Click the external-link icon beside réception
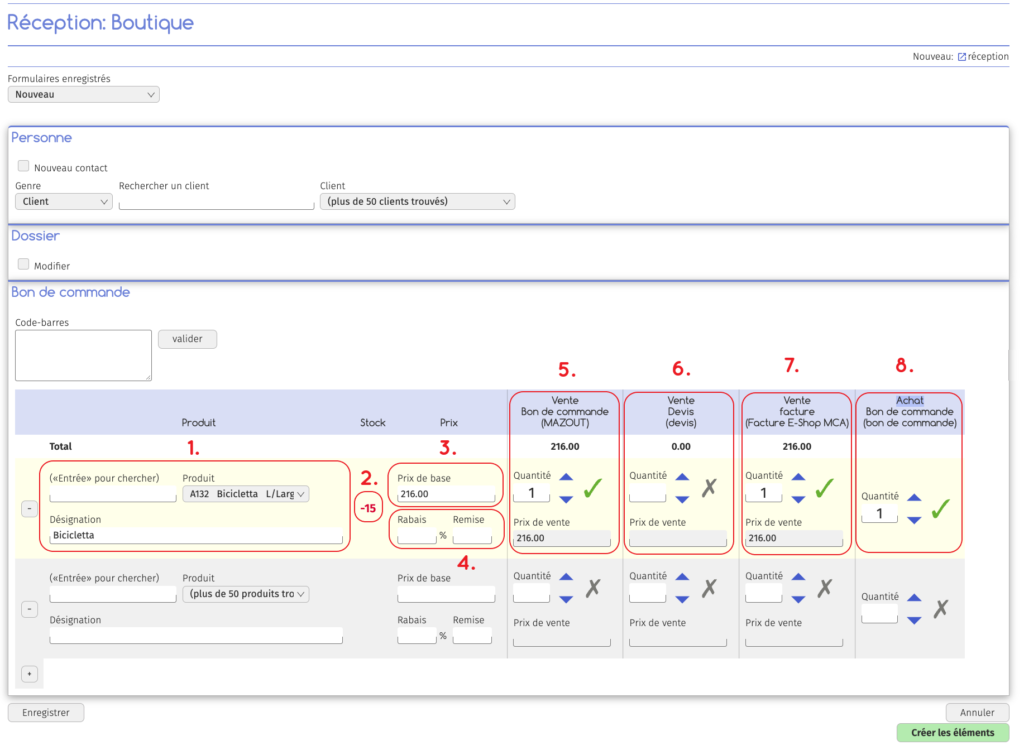Viewport: 1024px width, 755px height. (x=963, y=57)
